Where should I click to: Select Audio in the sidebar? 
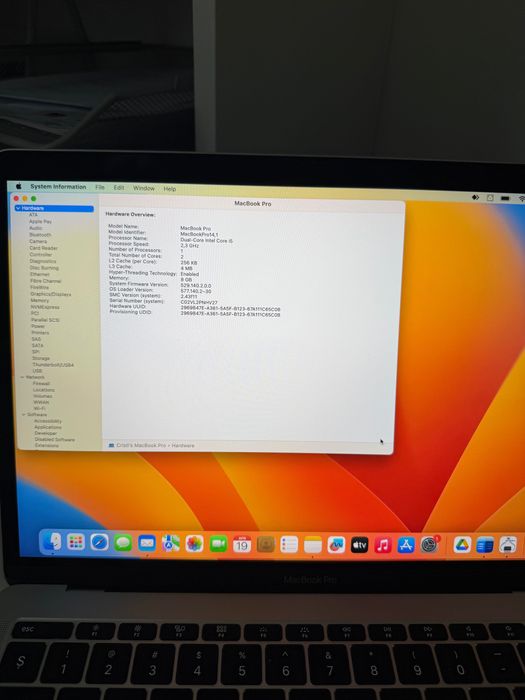click(x=36, y=228)
